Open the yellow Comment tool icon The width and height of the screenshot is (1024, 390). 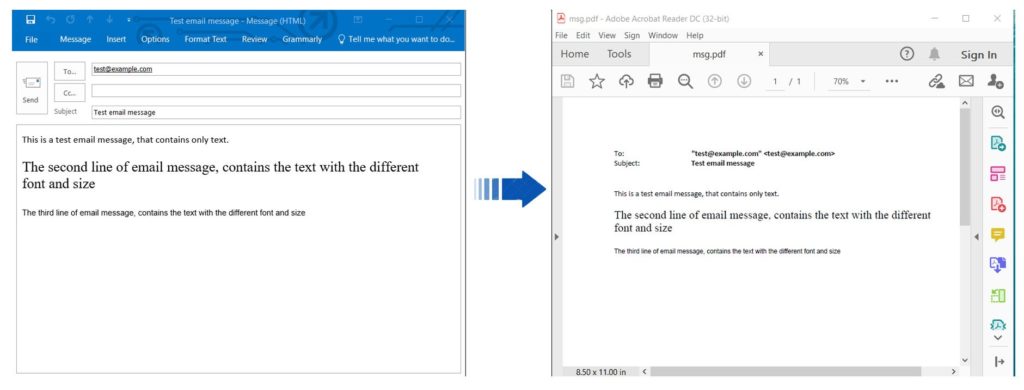[x=998, y=235]
